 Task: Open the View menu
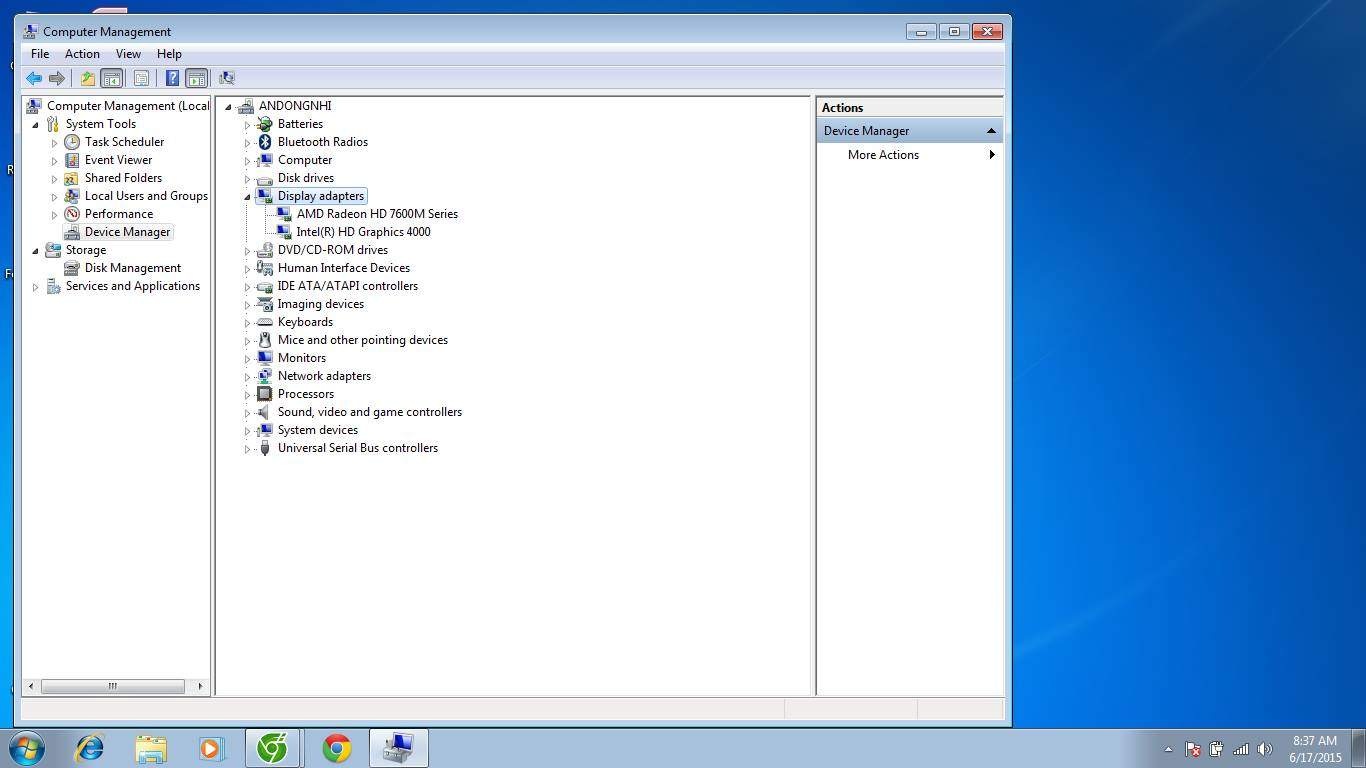click(x=128, y=54)
